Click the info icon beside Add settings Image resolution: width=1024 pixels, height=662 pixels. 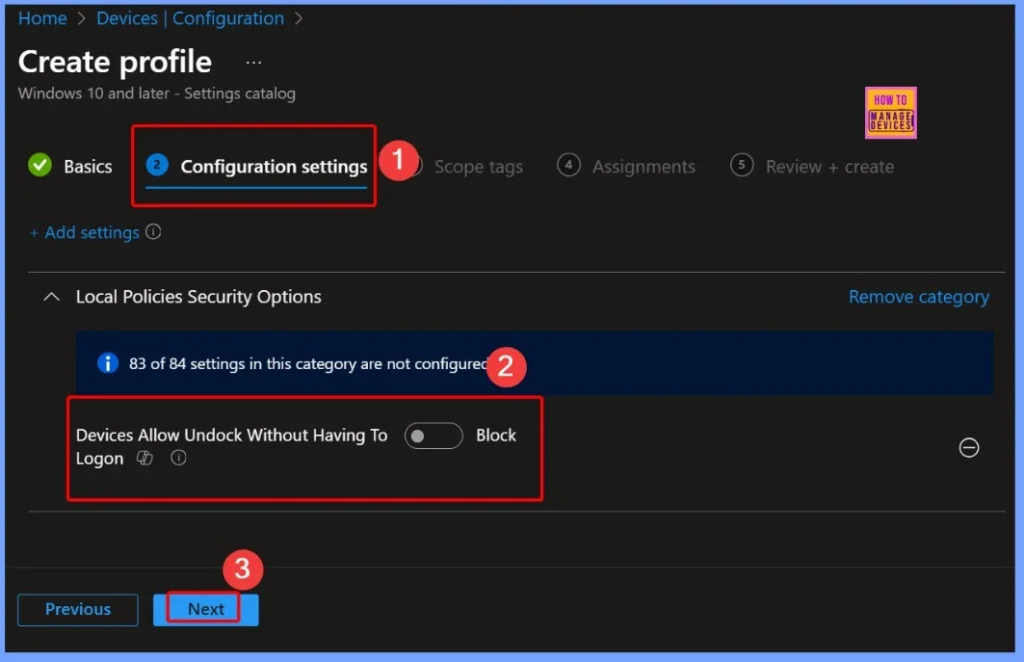pyautogui.click(x=153, y=232)
